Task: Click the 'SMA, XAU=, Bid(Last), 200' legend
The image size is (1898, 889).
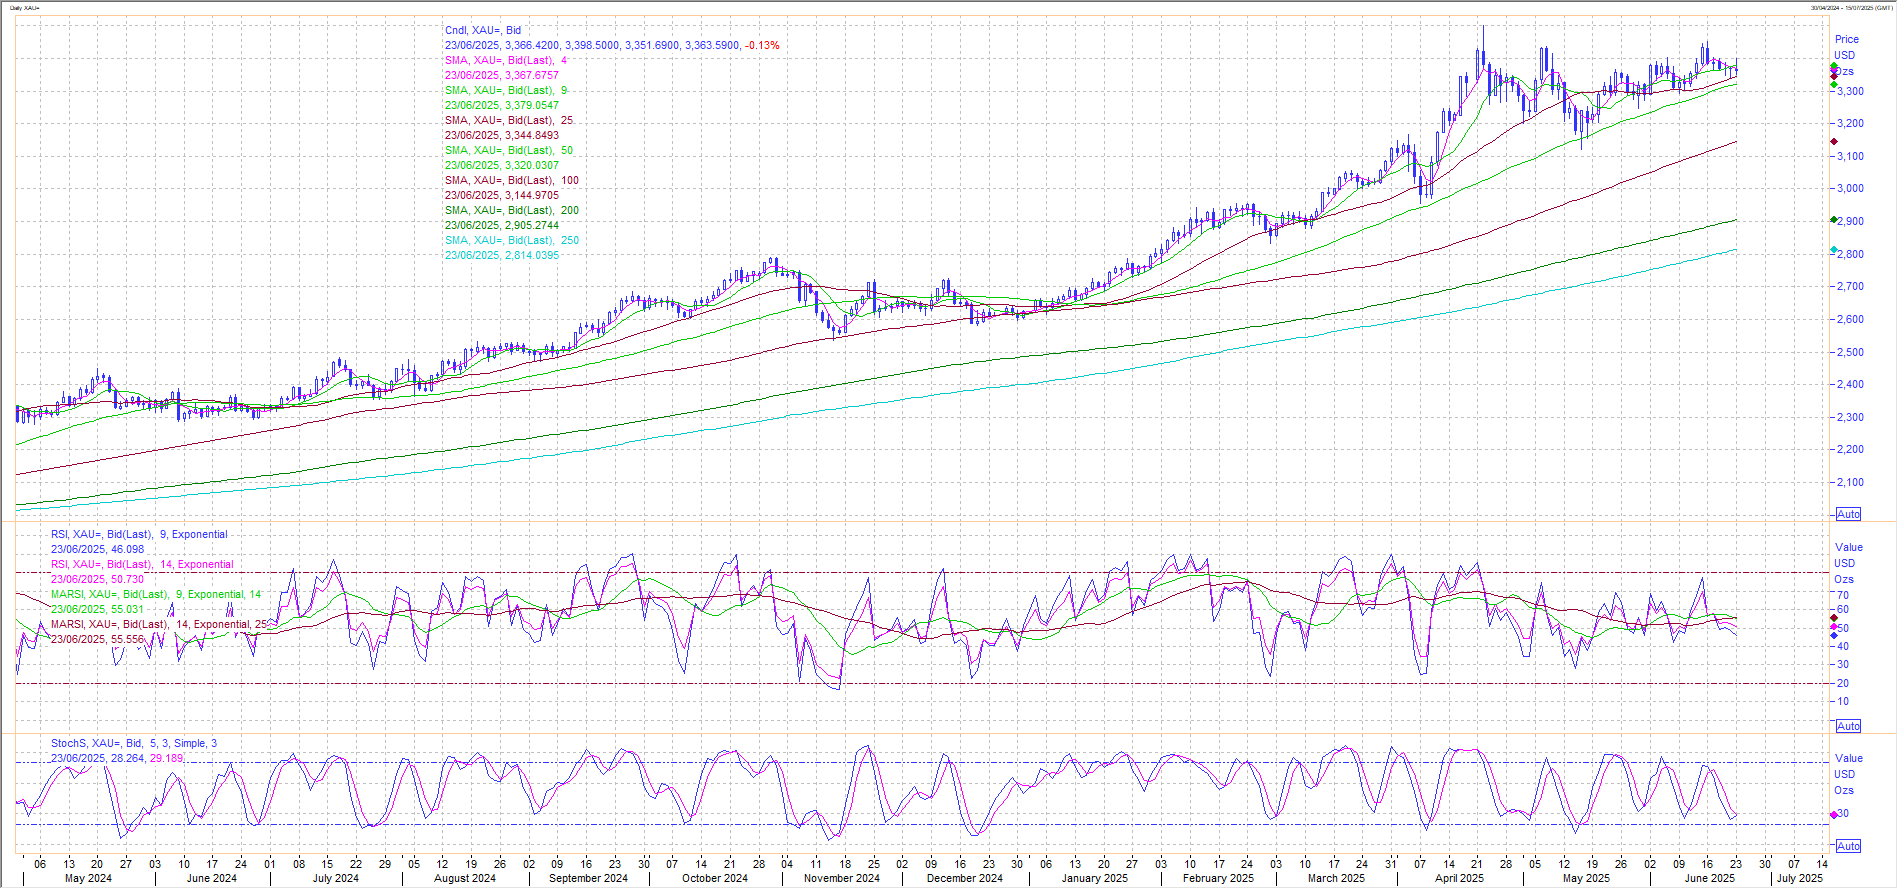Action: click(512, 210)
